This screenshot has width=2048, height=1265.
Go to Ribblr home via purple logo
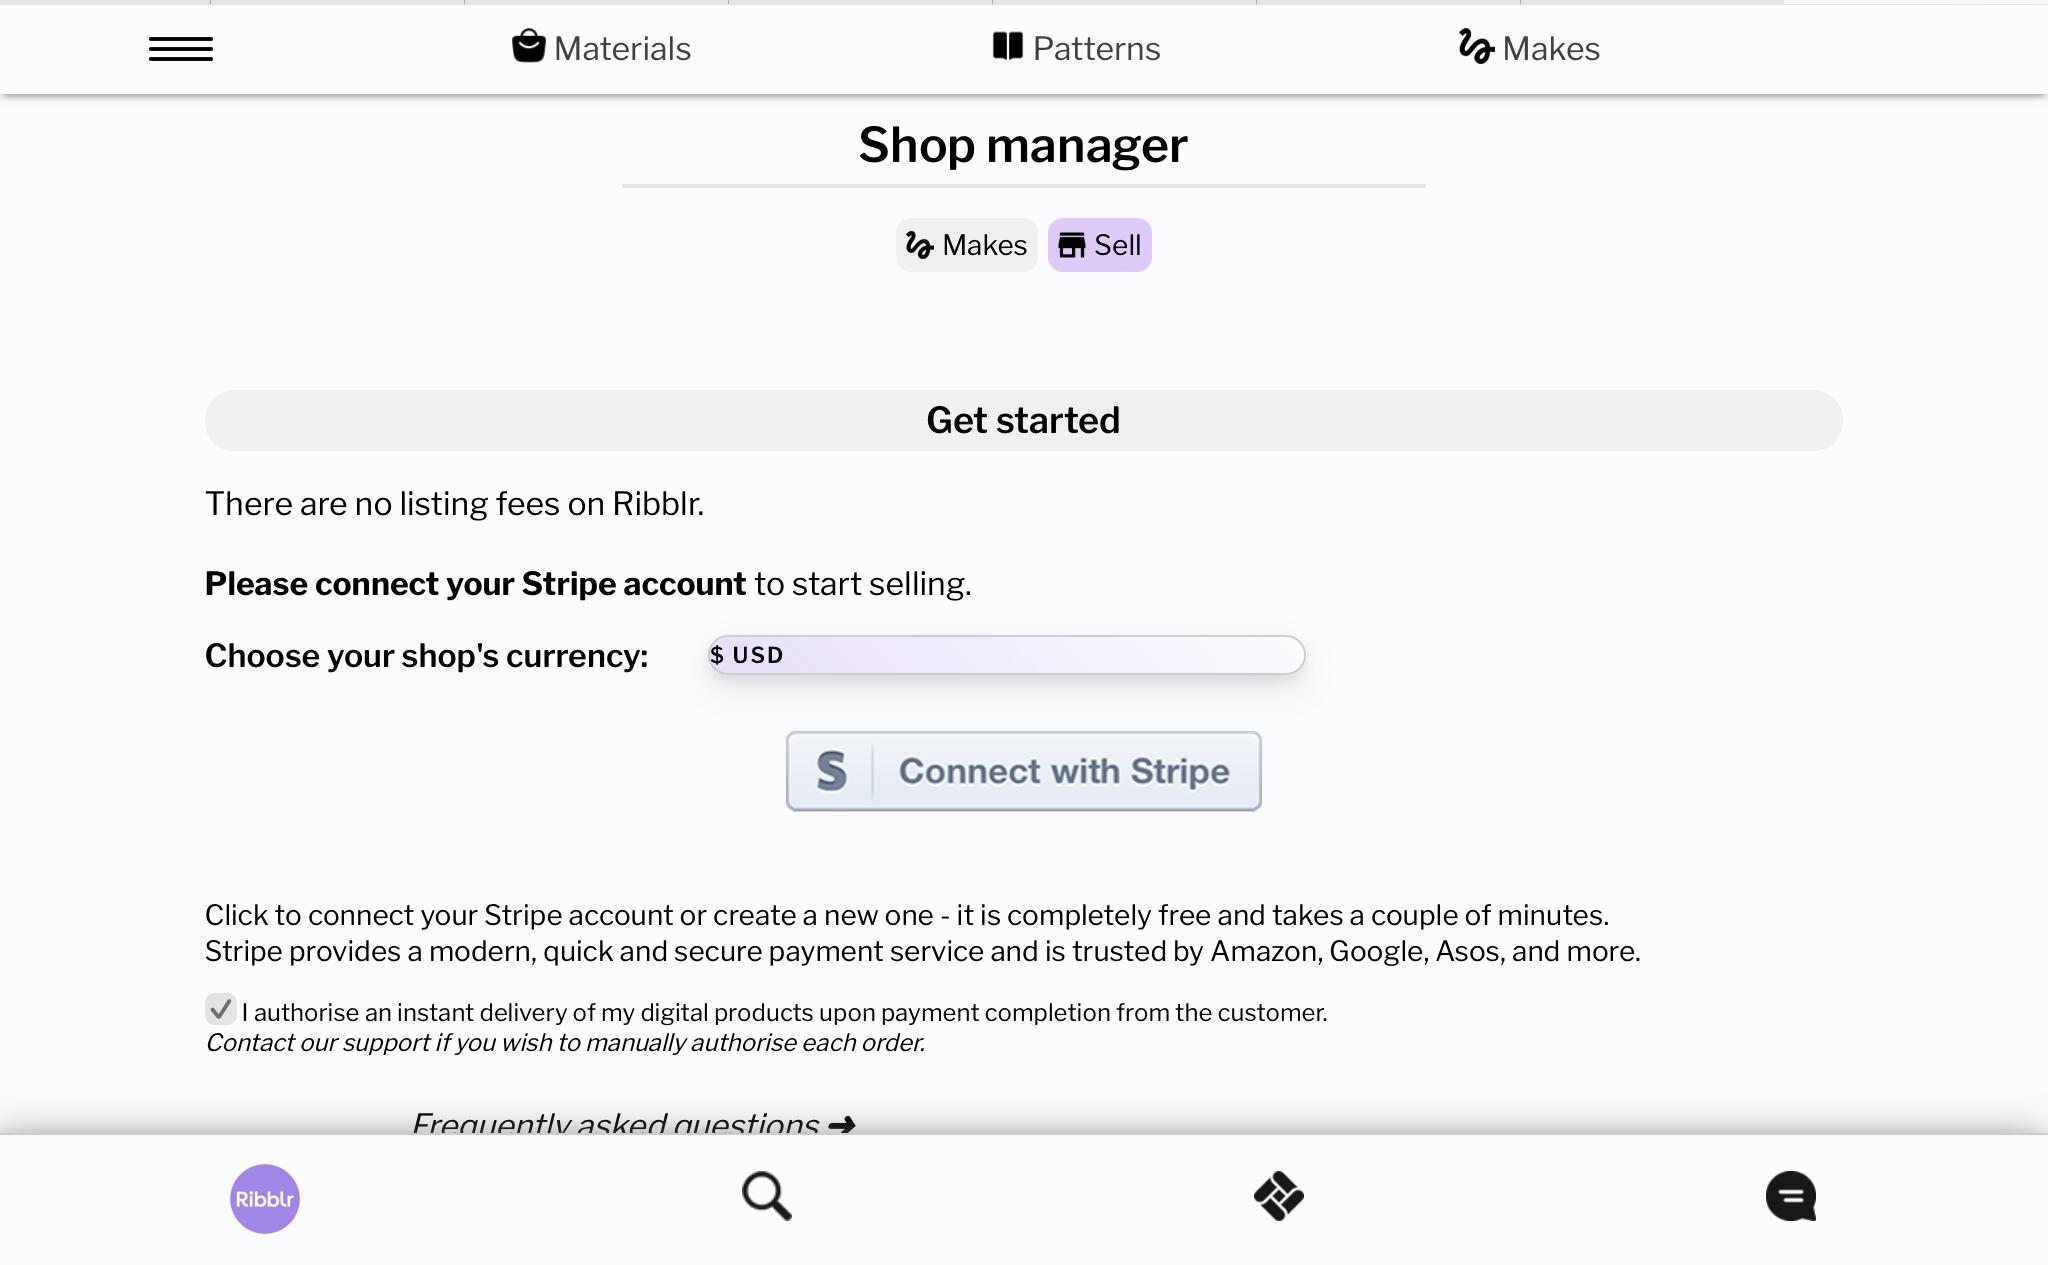tap(265, 1198)
